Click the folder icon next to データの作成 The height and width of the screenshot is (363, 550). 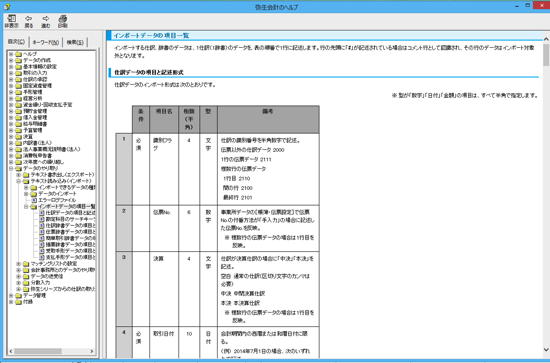tap(19, 60)
